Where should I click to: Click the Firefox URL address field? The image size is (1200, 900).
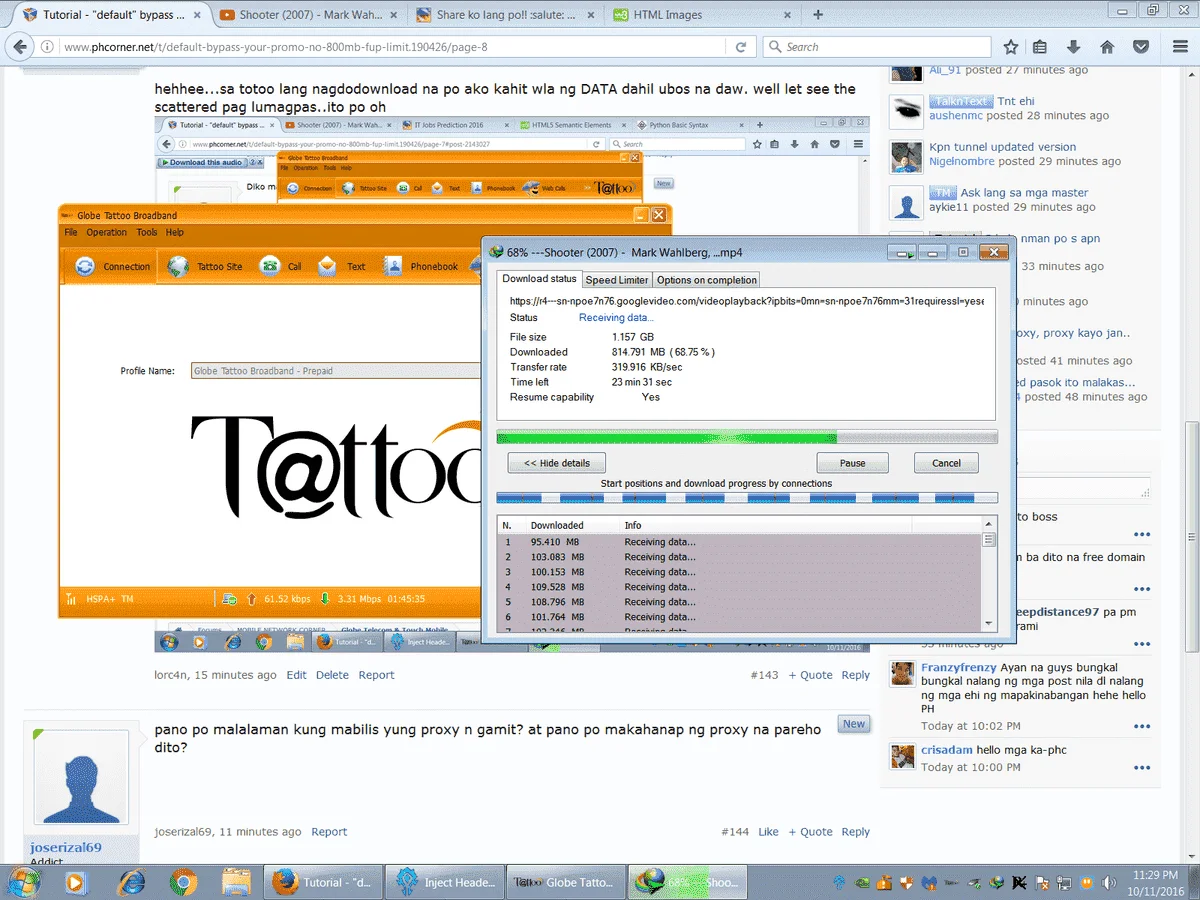click(395, 47)
